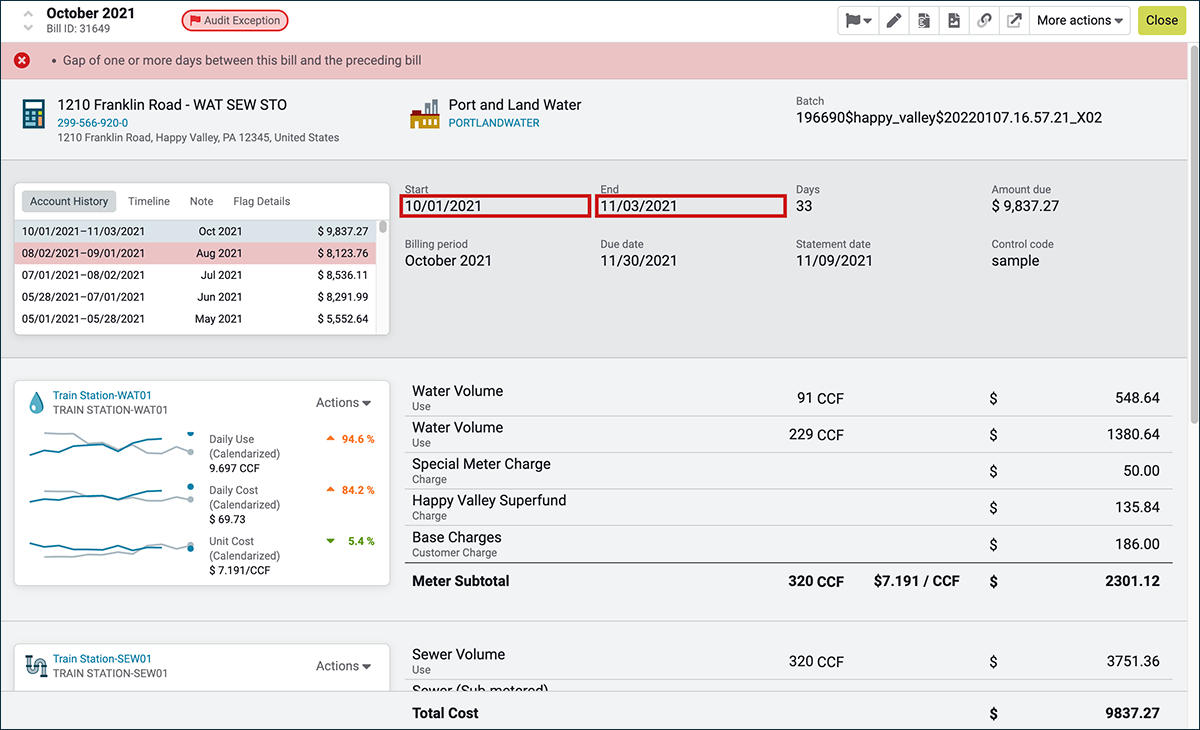Click the Daily Use sparkline chart

pos(111,444)
